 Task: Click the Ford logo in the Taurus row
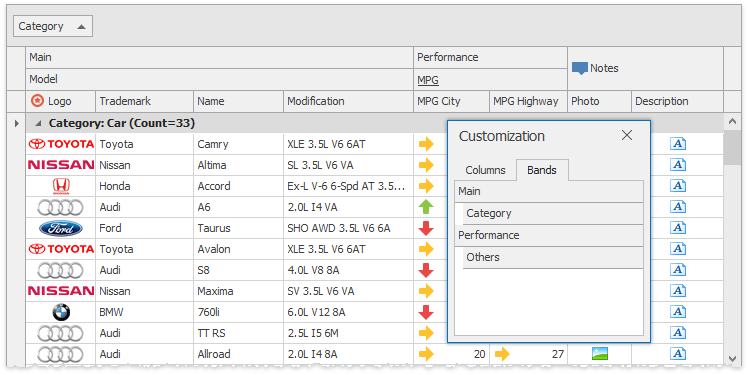click(61, 229)
